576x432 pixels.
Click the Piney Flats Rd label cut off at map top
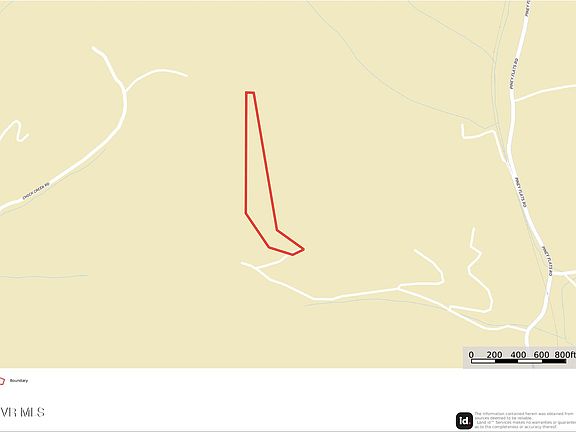(x=528, y=8)
